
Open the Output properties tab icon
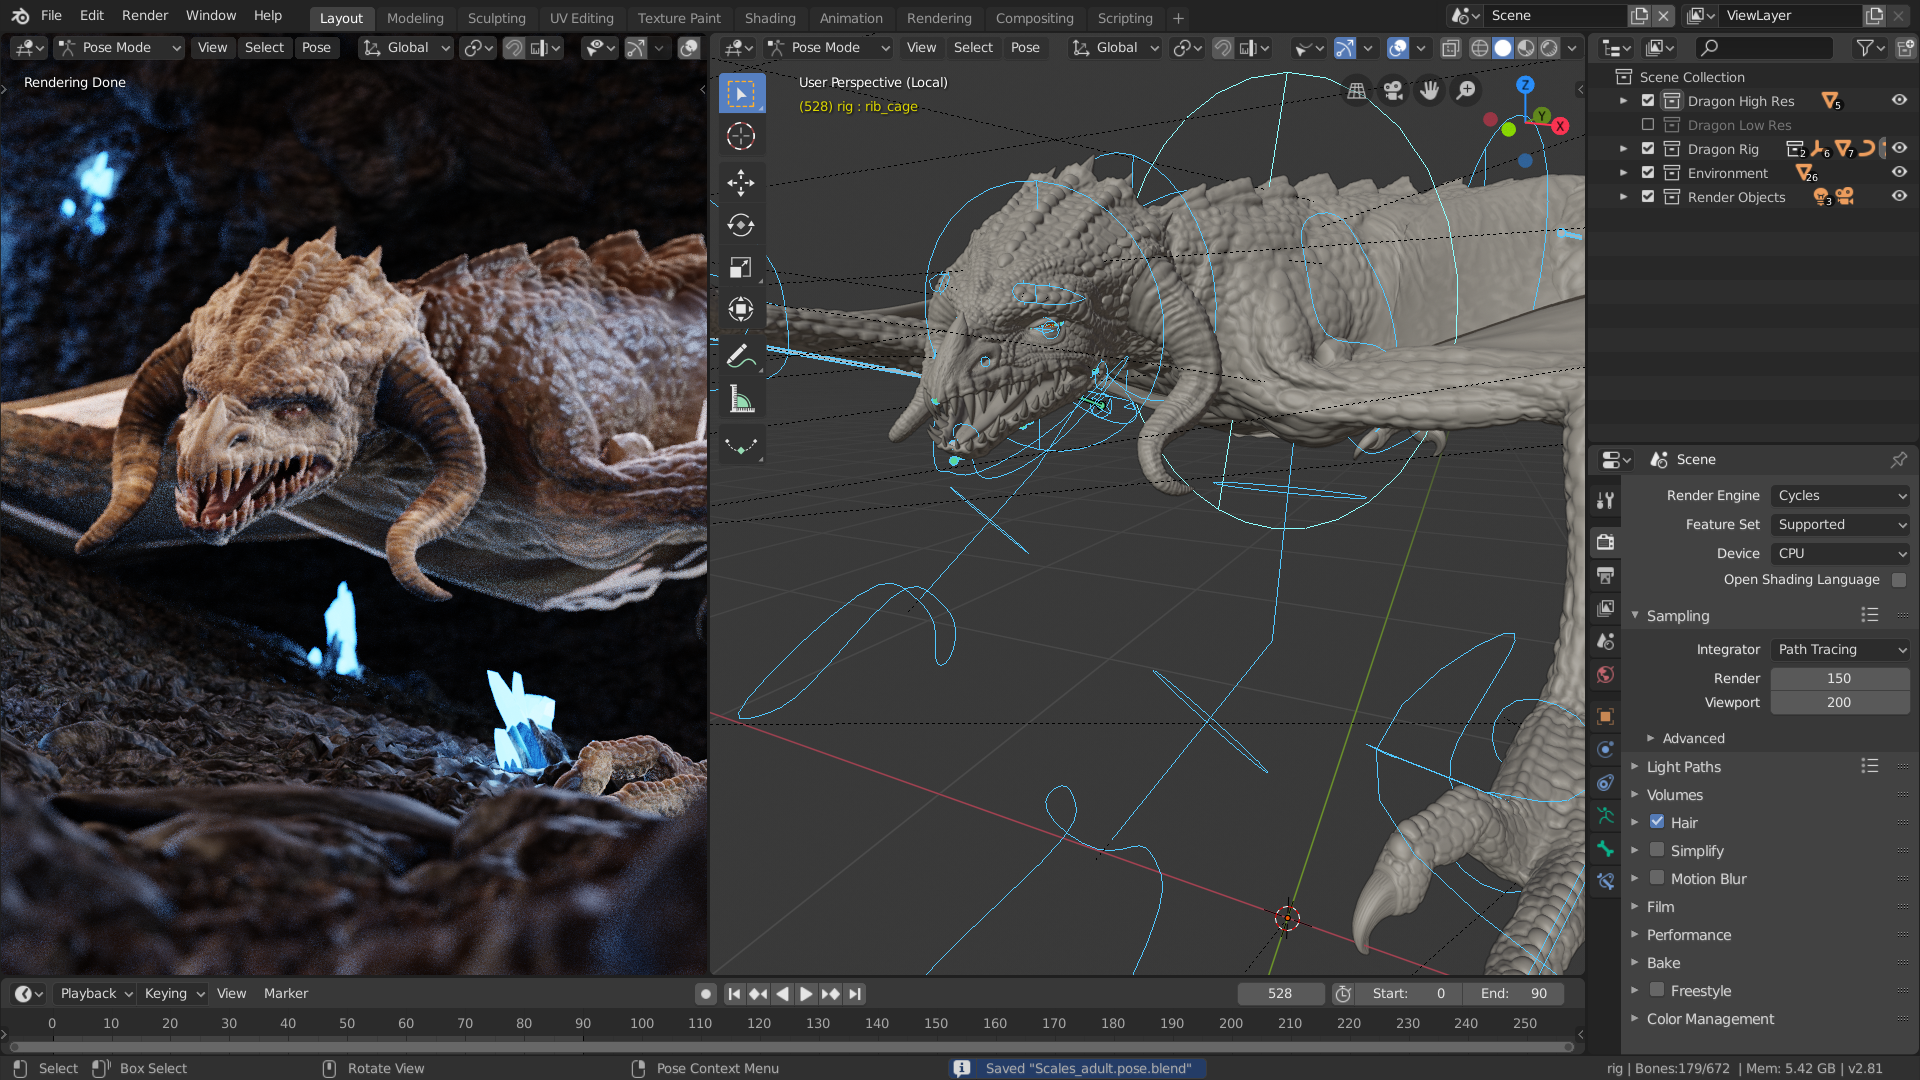pyautogui.click(x=1605, y=575)
